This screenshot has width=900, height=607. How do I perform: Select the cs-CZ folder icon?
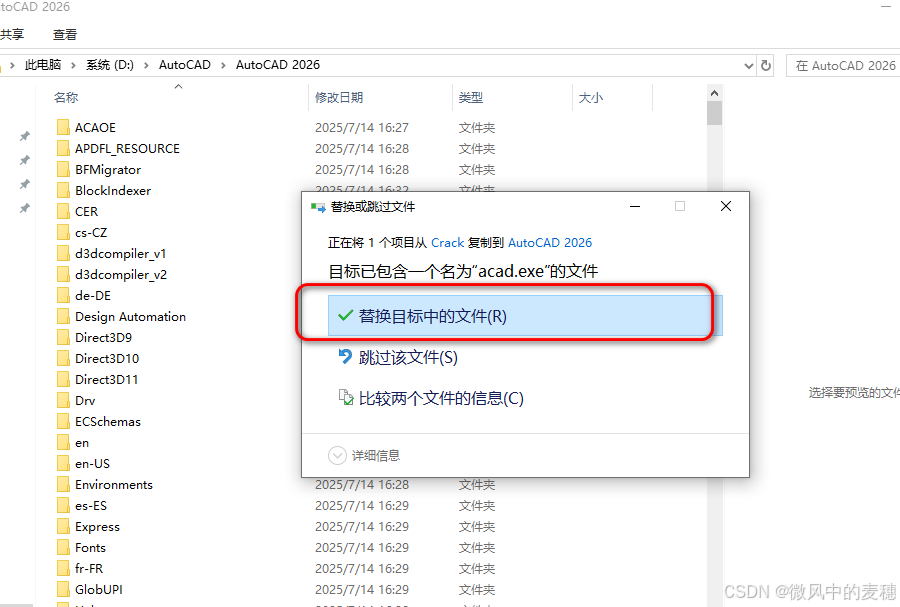tap(63, 232)
